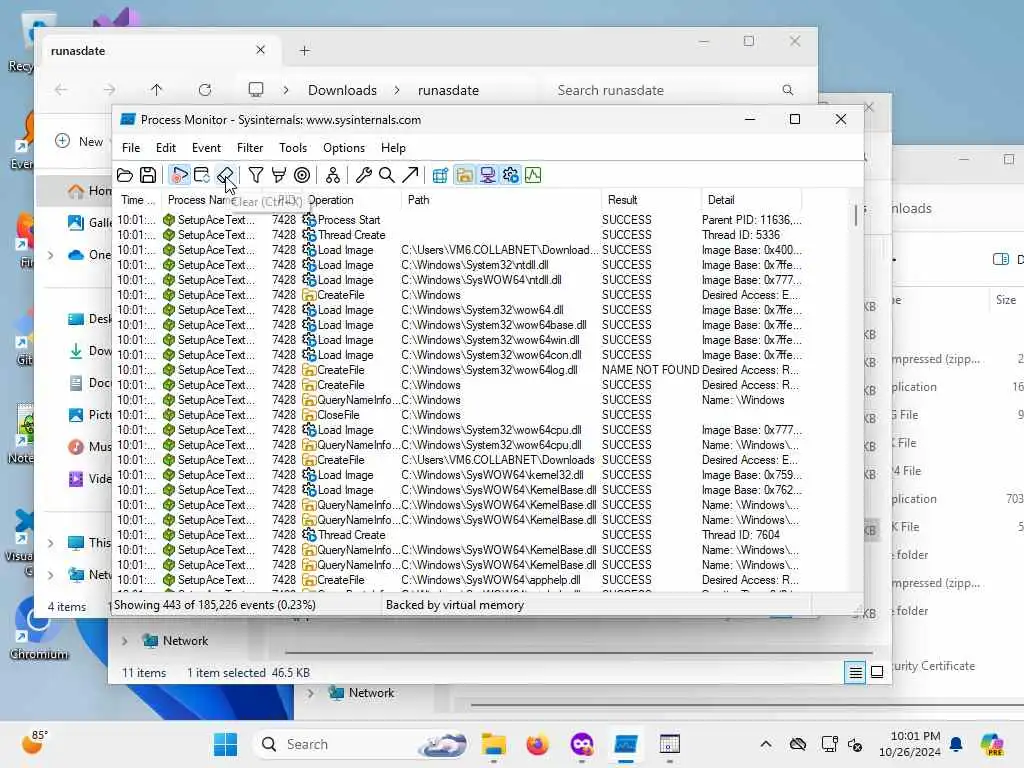This screenshot has height=768, width=1024.
Task: Click the Detail column header
Action: (x=751, y=200)
